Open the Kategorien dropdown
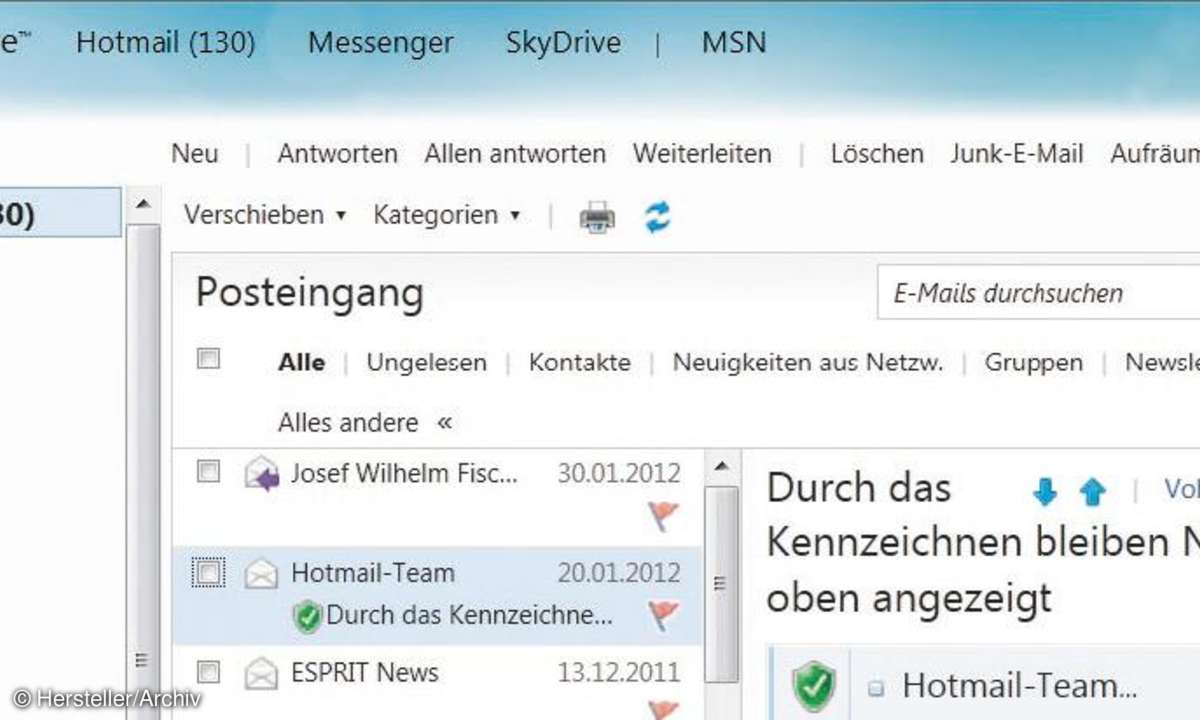The height and width of the screenshot is (720, 1200). coord(446,215)
